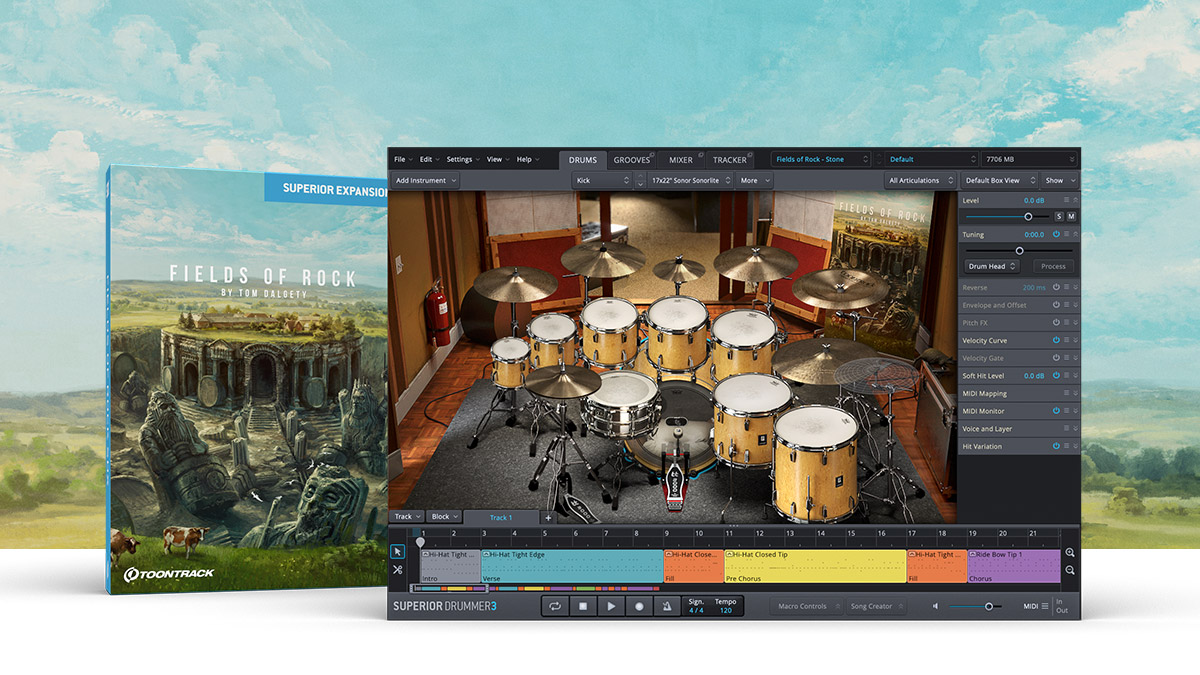The width and height of the screenshot is (1200, 675).
Task: Open the Song Creator button
Action: (875, 606)
